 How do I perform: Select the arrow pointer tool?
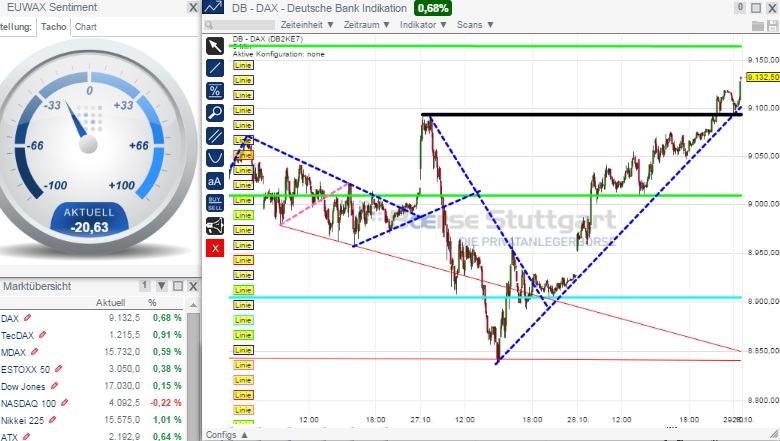tap(215, 46)
